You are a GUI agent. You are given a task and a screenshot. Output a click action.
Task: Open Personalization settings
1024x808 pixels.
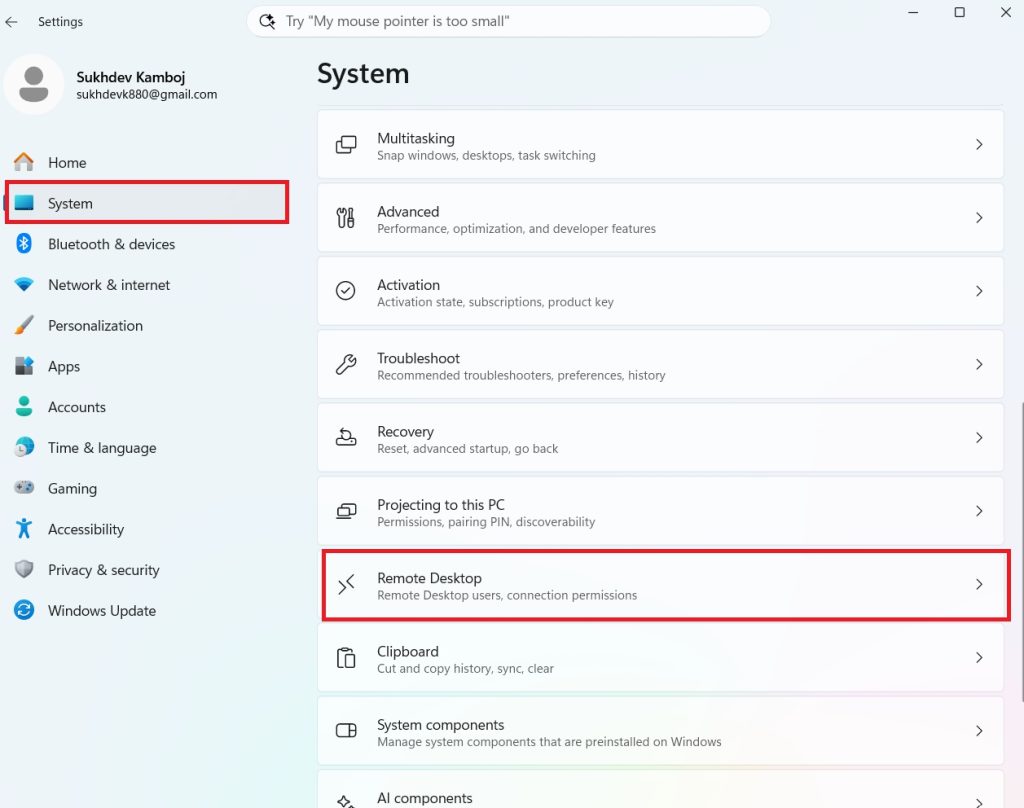[x=95, y=325]
